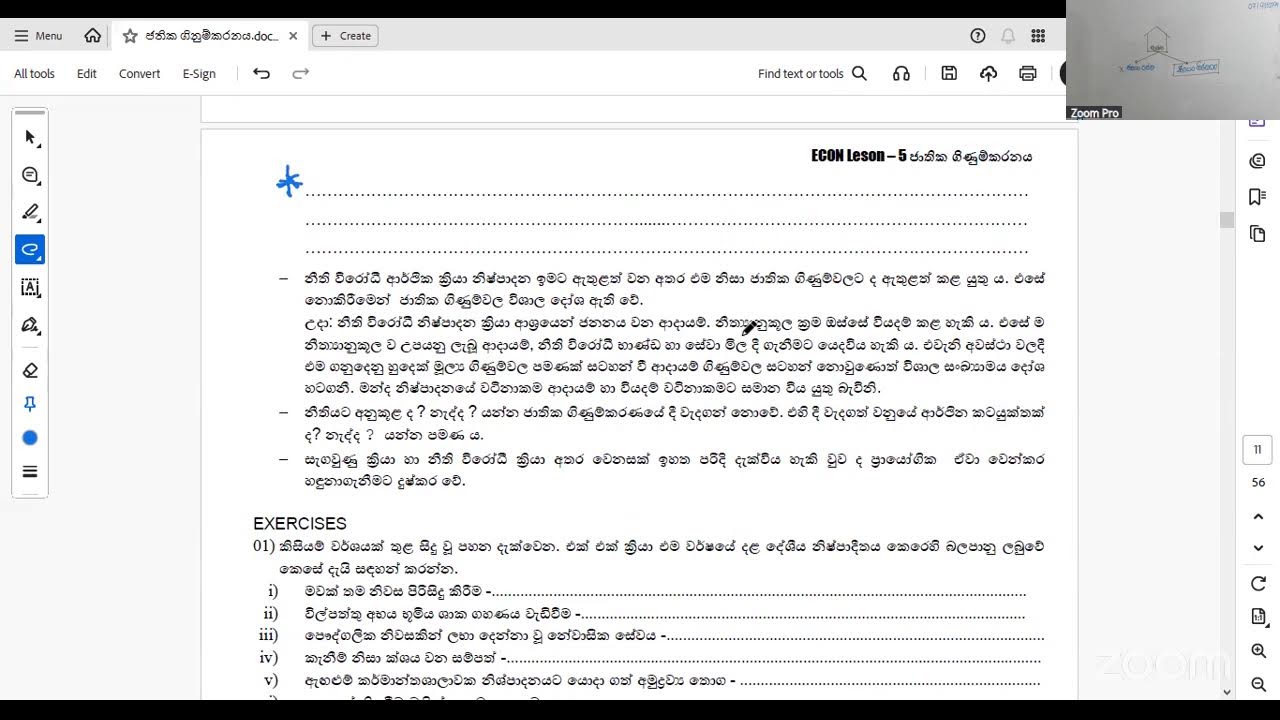Image resolution: width=1280 pixels, height=720 pixels.
Task: Go to the Home icon
Action: click(x=93, y=35)
